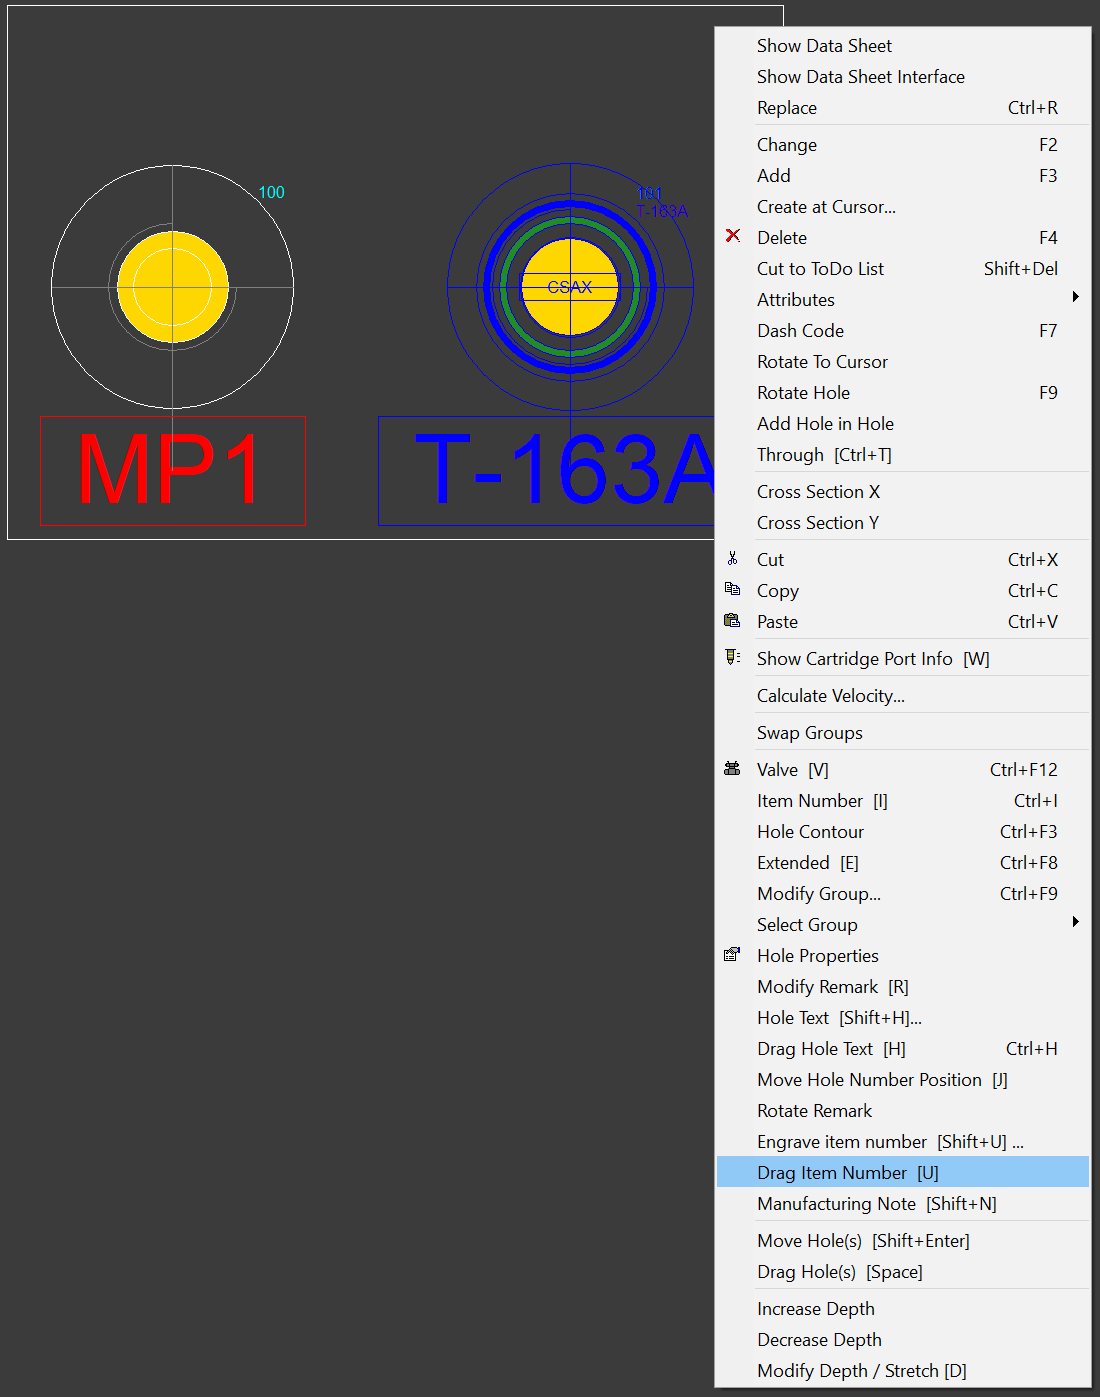Toggle Through [Ctrl+T] option

(x=903, y=455)
